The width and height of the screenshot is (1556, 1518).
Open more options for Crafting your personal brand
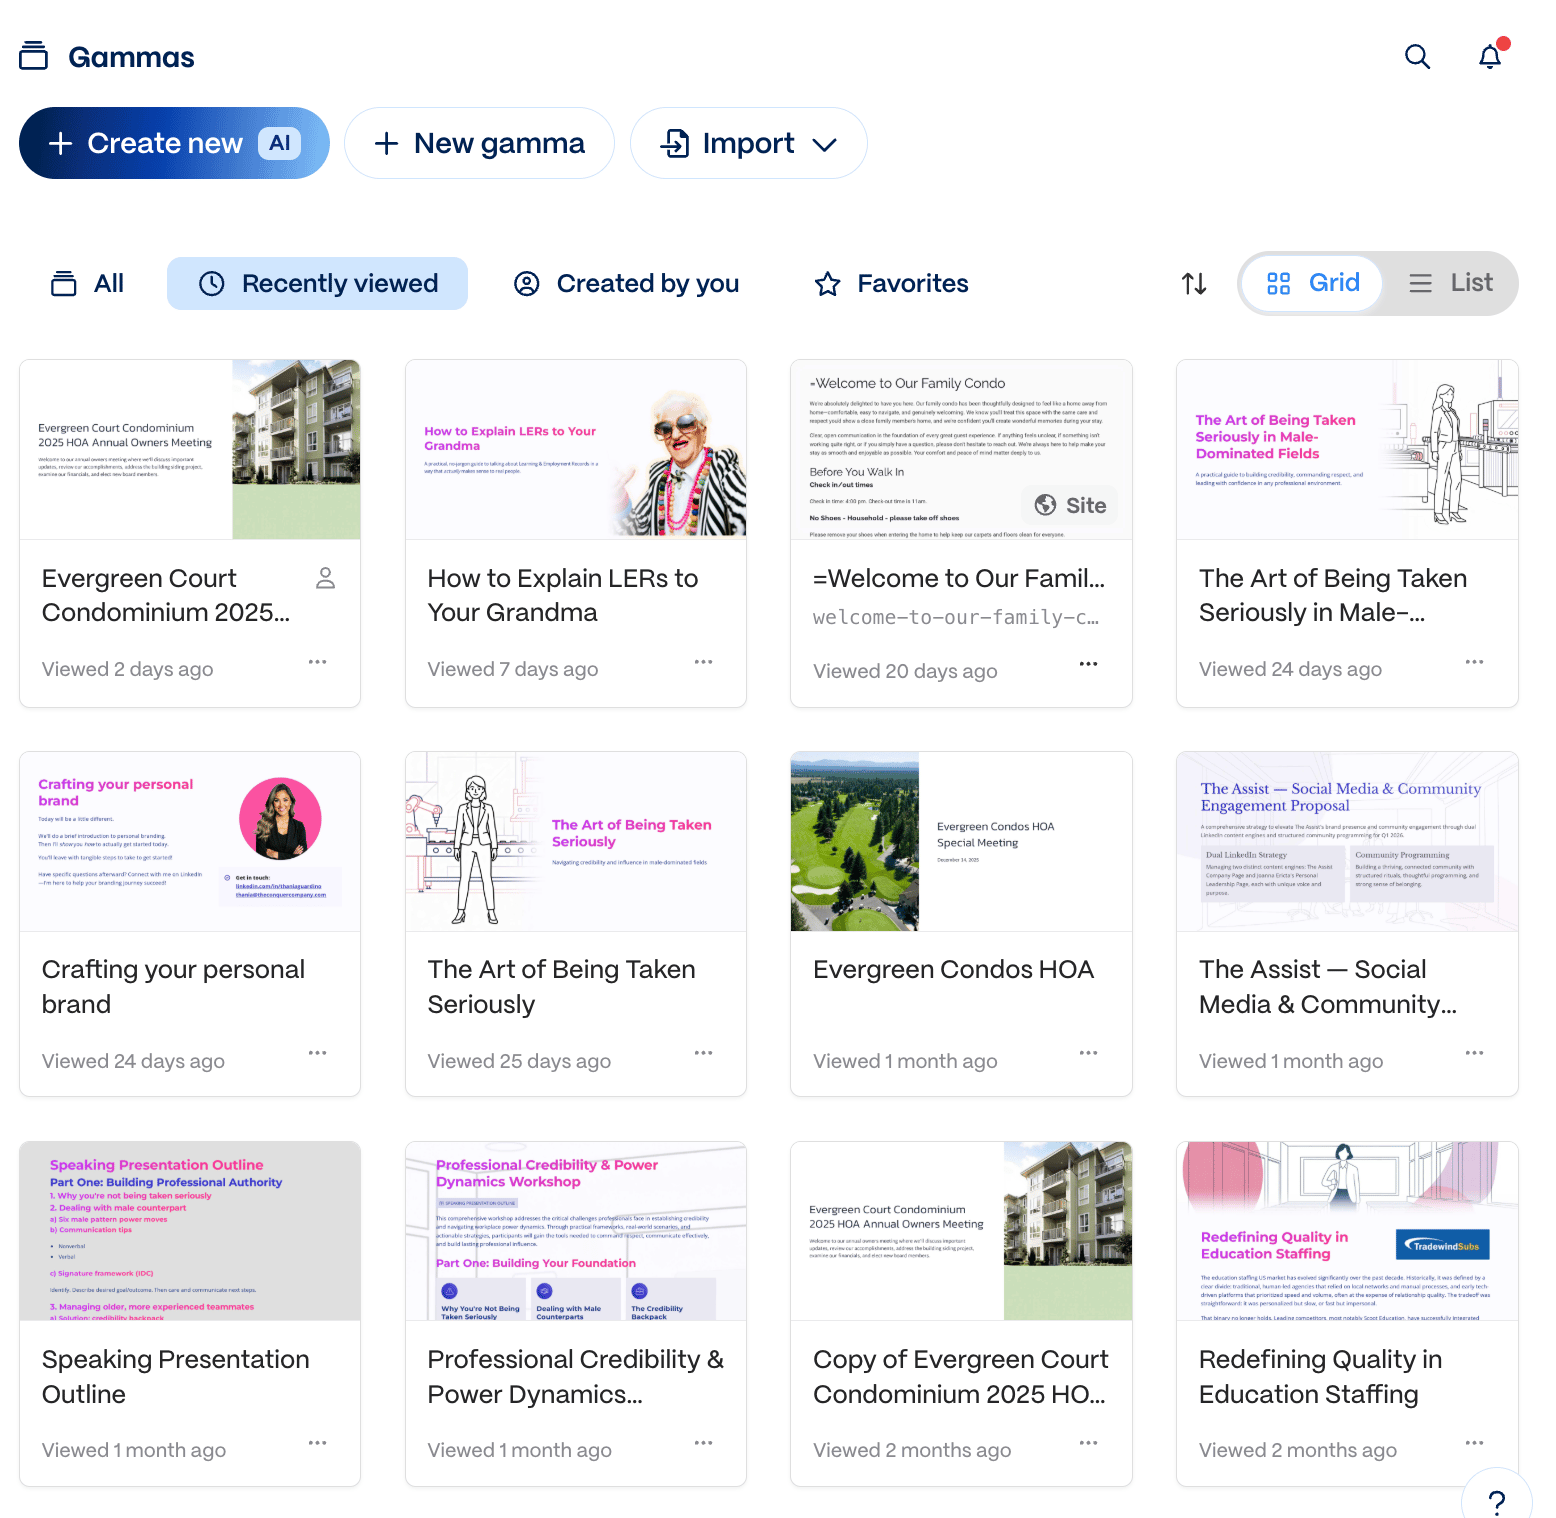(318, 1053)
